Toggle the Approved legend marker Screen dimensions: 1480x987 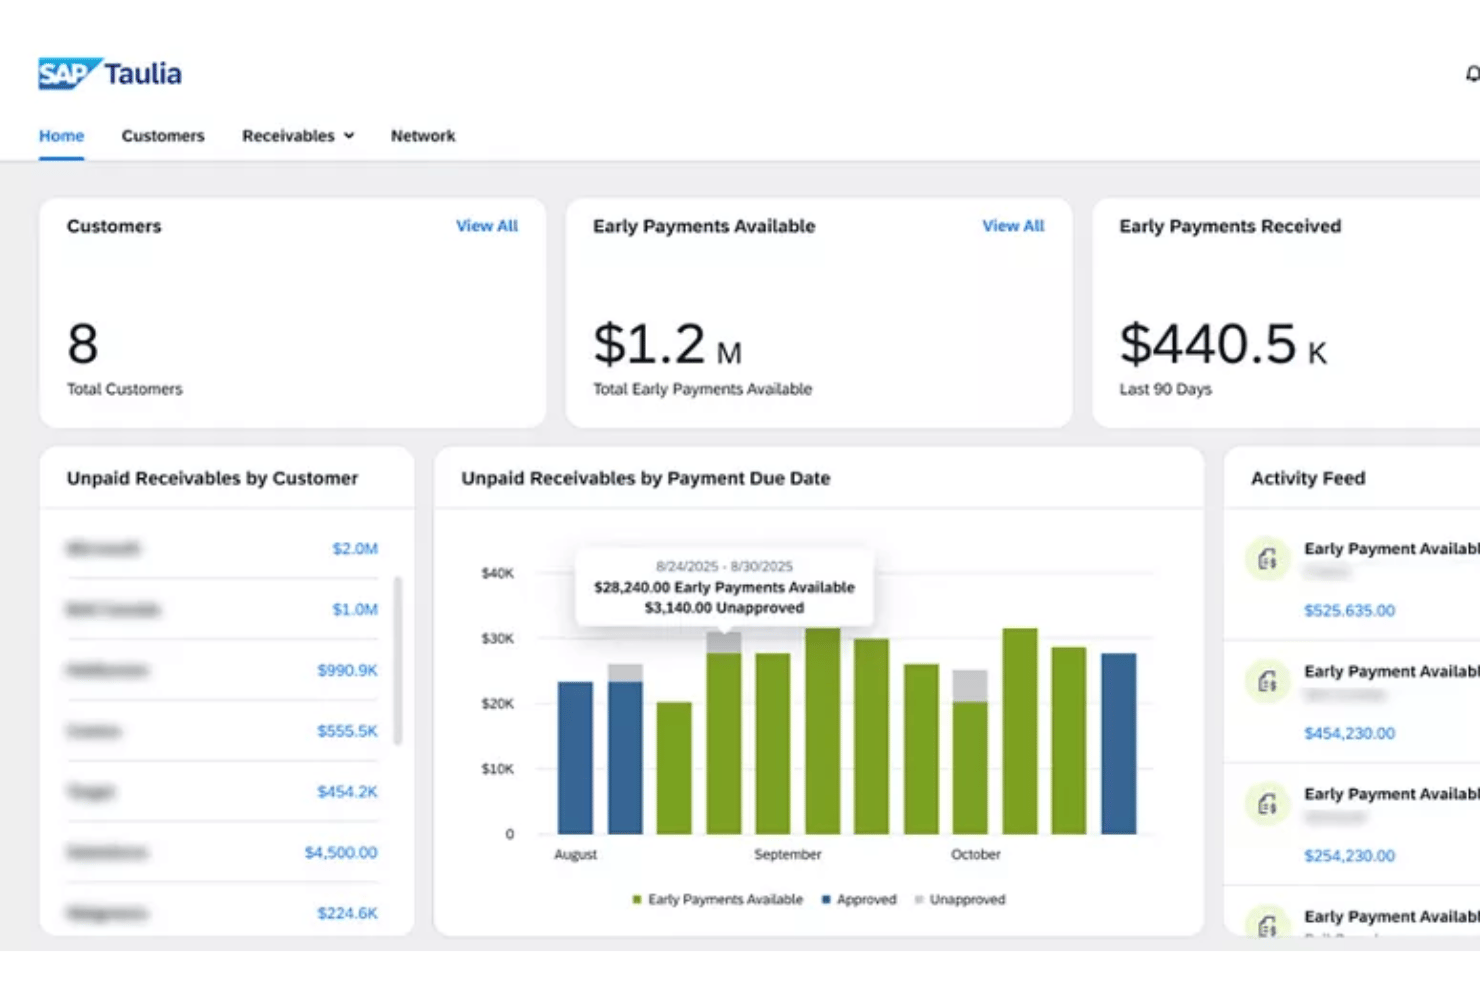[x=826, y=900]
